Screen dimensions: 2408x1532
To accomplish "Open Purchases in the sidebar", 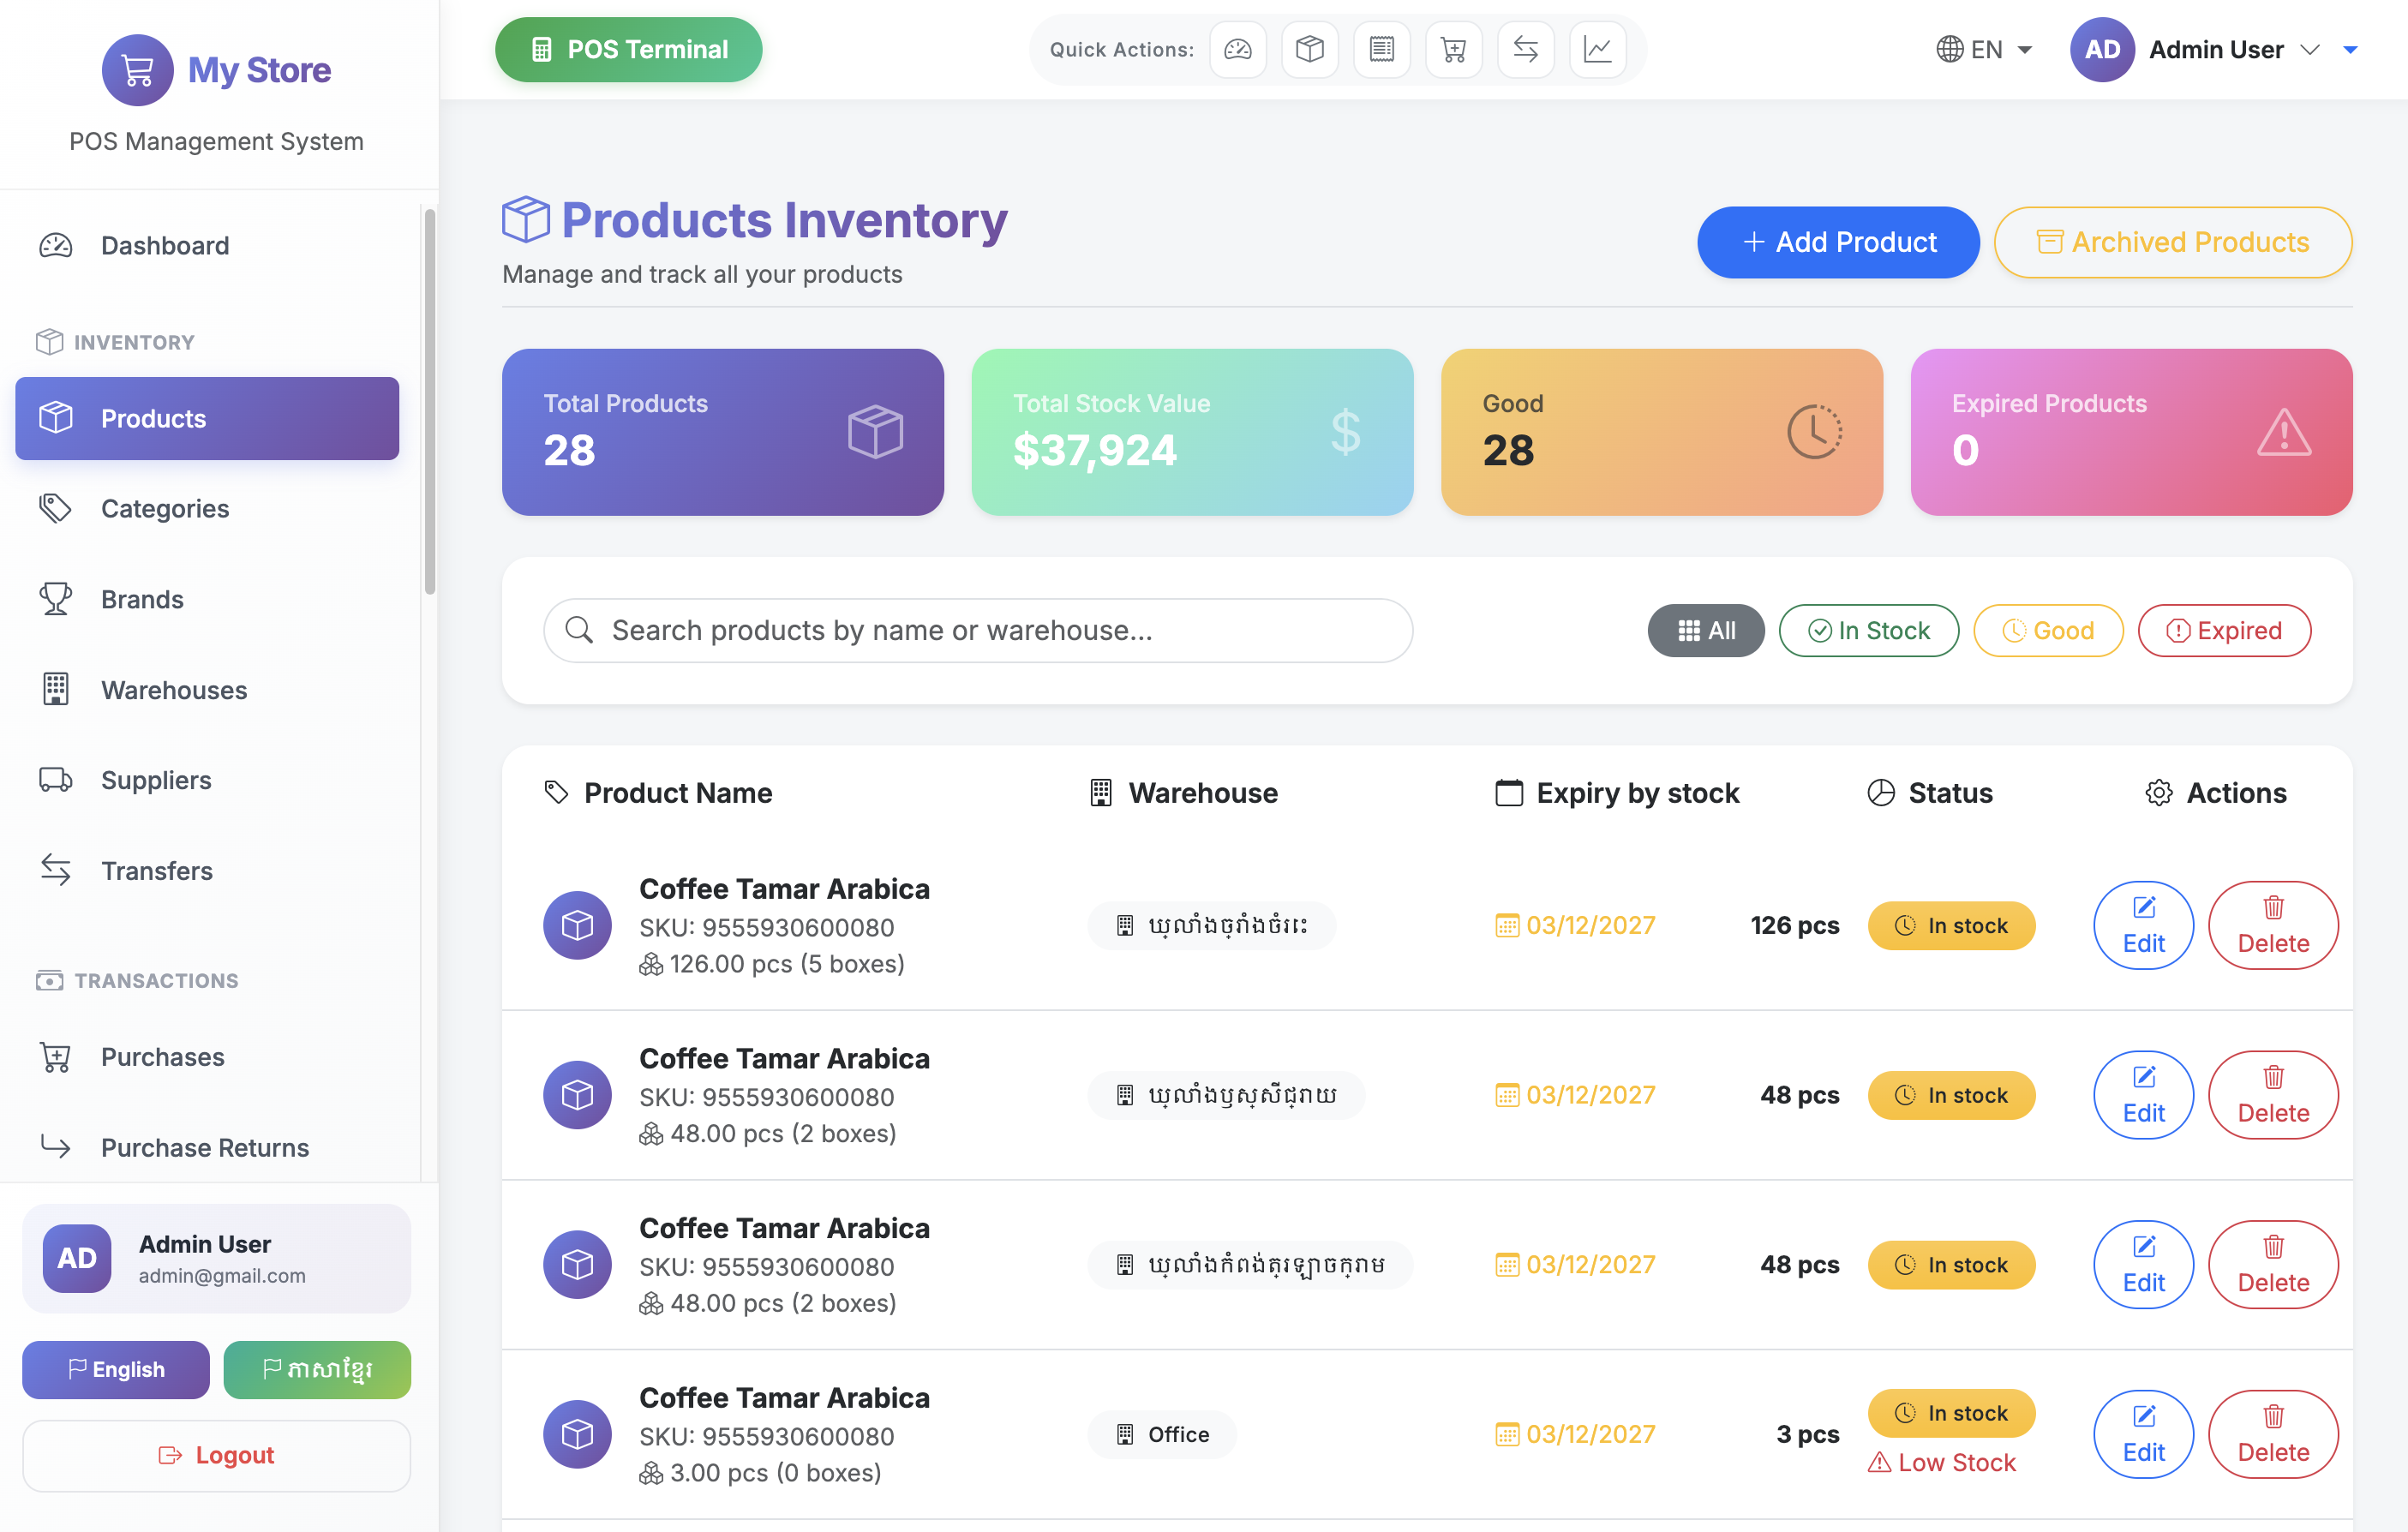I will (207, 1056).
